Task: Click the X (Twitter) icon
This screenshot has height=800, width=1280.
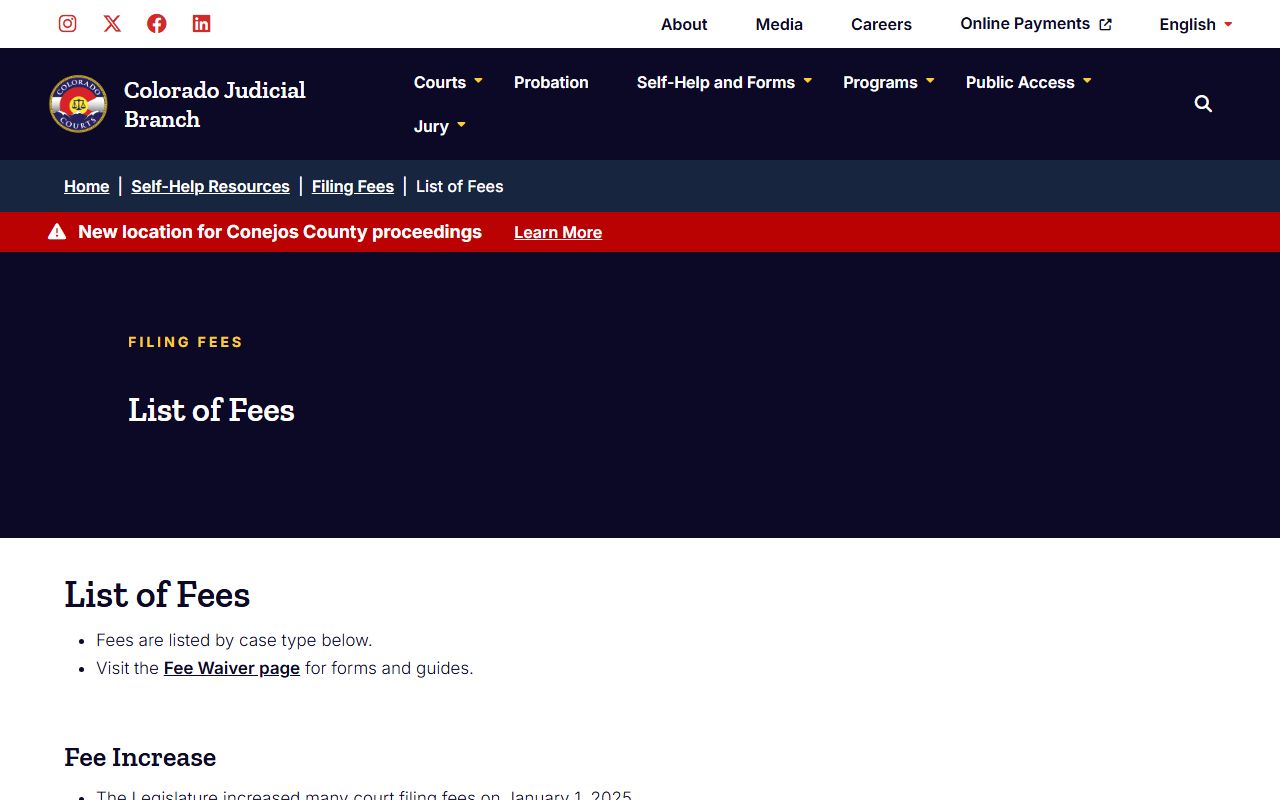Action: (112, 24)
